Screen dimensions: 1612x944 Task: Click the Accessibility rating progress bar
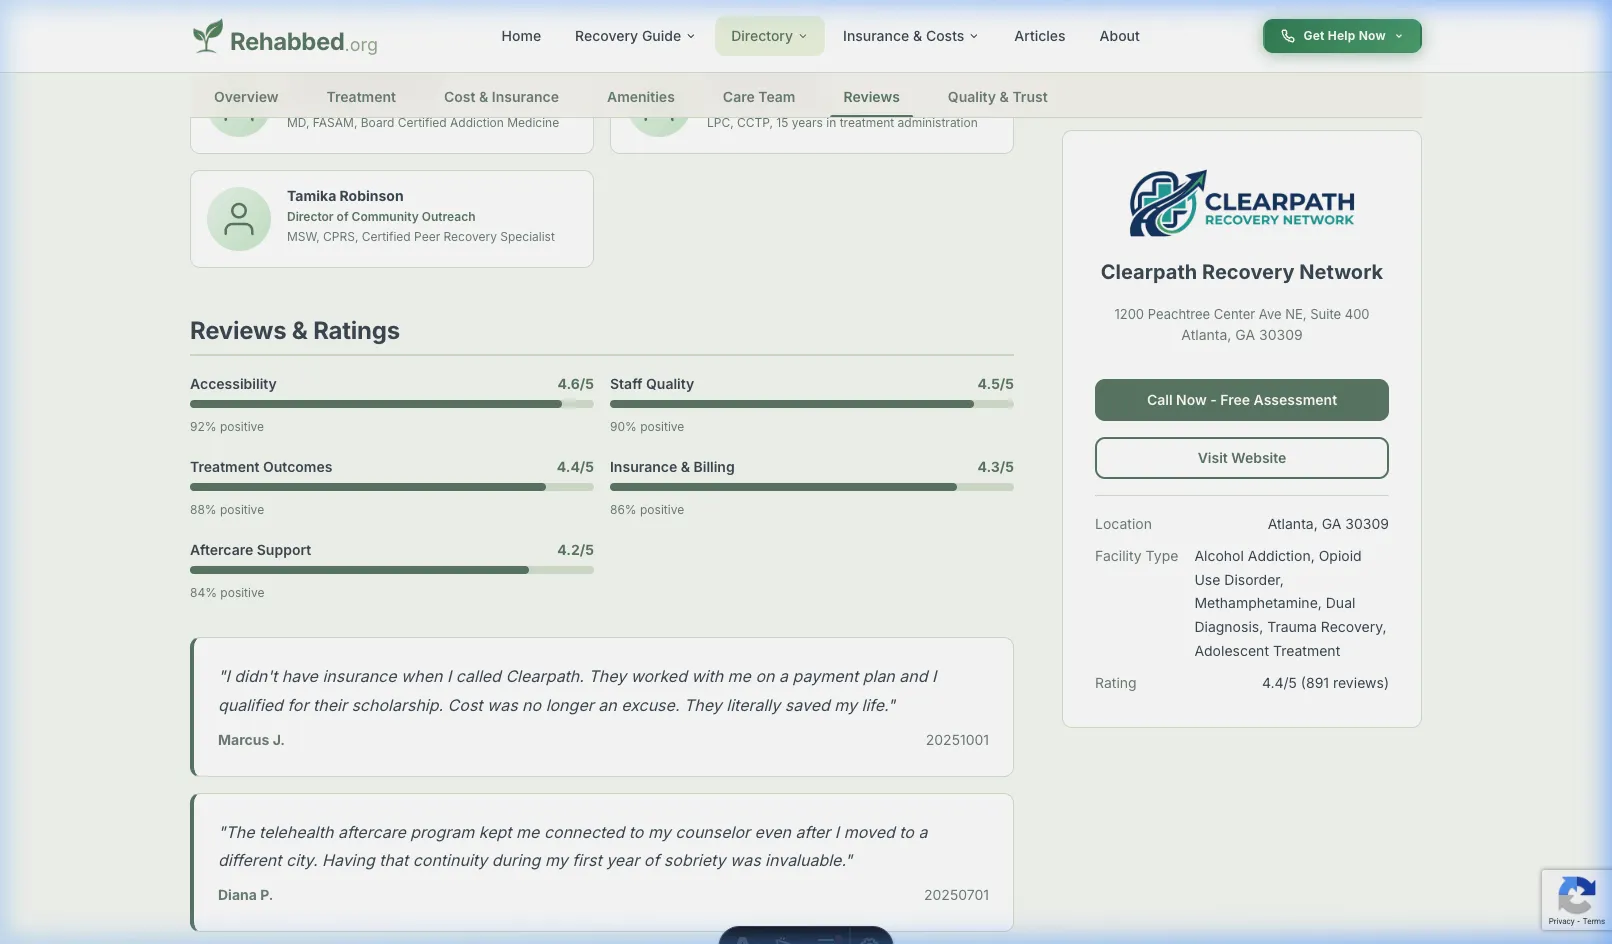(x=391, y=404)
